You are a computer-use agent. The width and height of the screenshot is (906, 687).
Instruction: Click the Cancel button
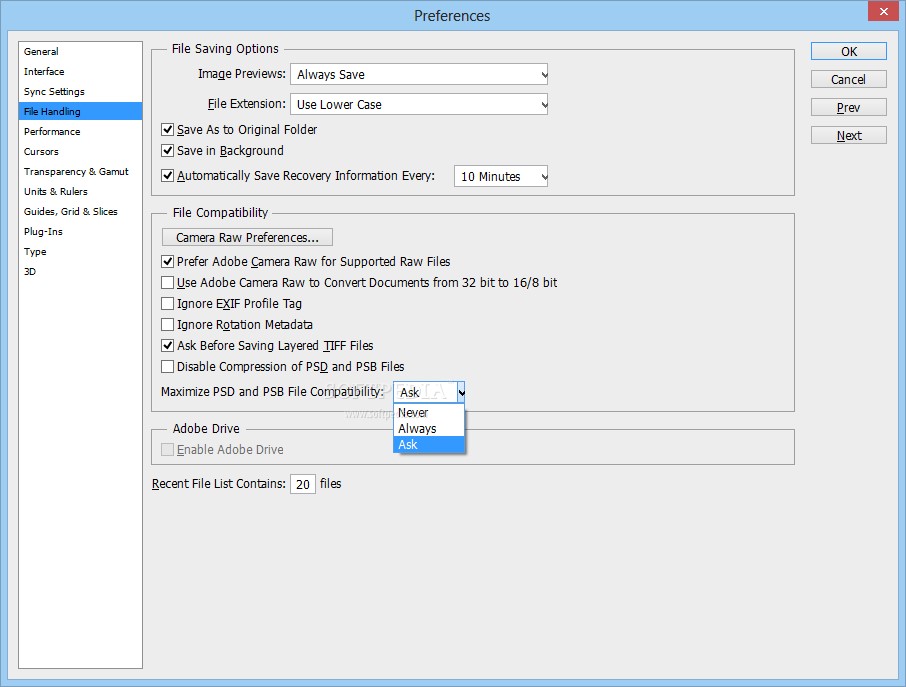pos(849,79)
